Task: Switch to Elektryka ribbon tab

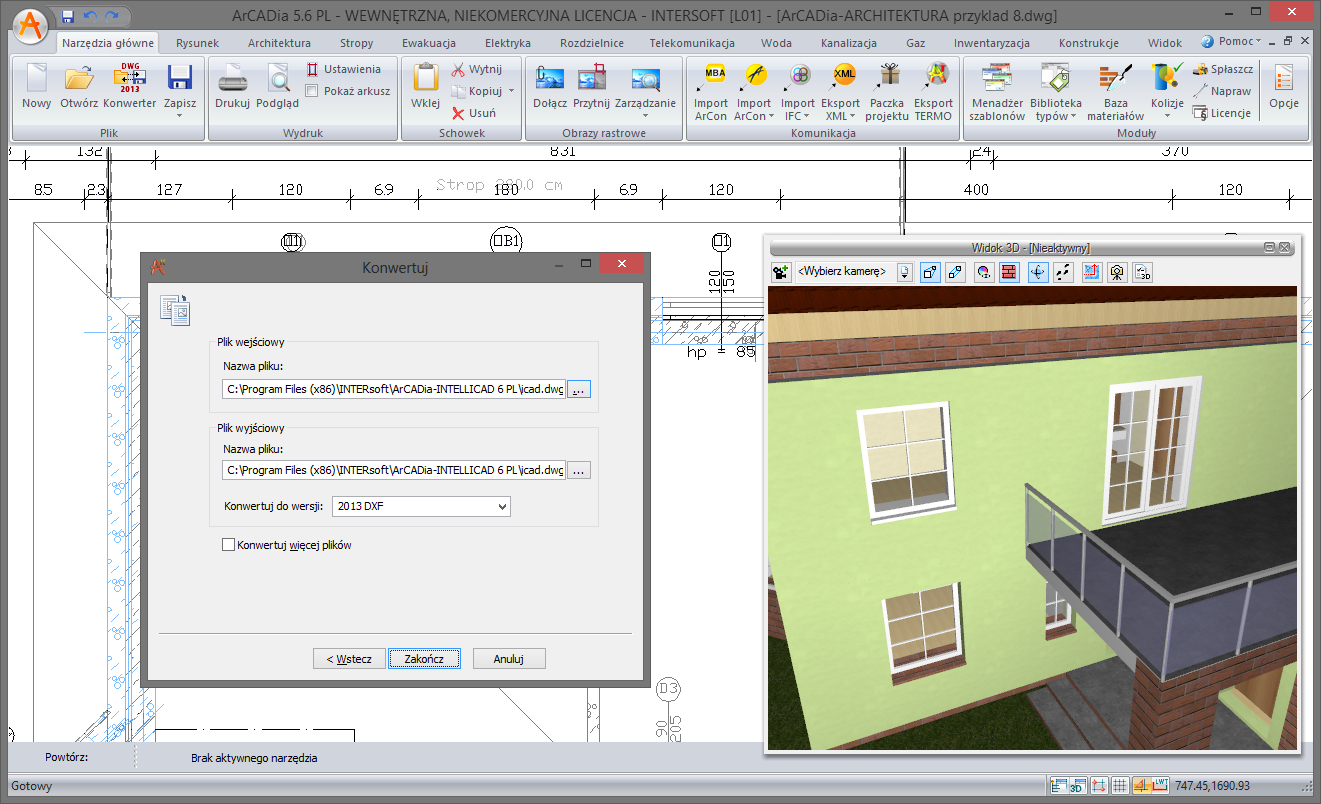Action: tap(508, 43)
